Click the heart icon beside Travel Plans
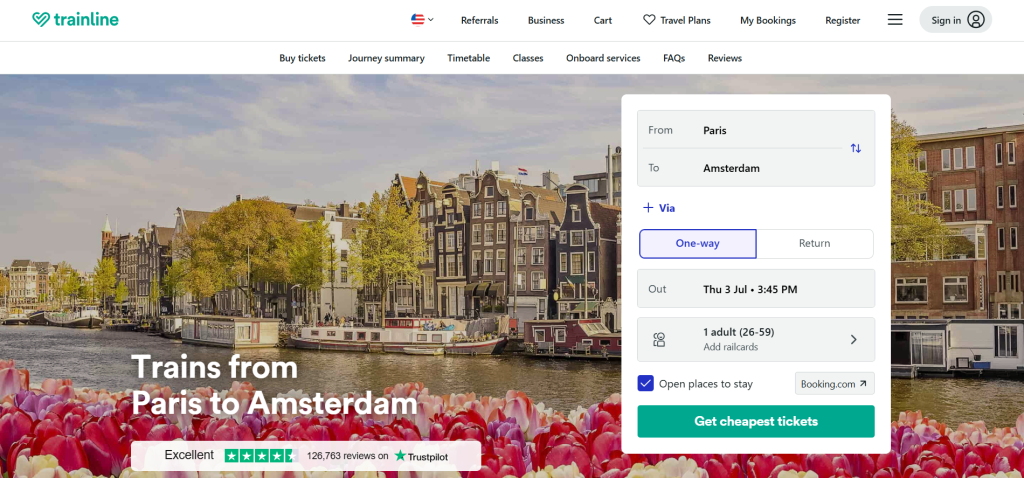Screen dimensions: 1024x478 649,20
